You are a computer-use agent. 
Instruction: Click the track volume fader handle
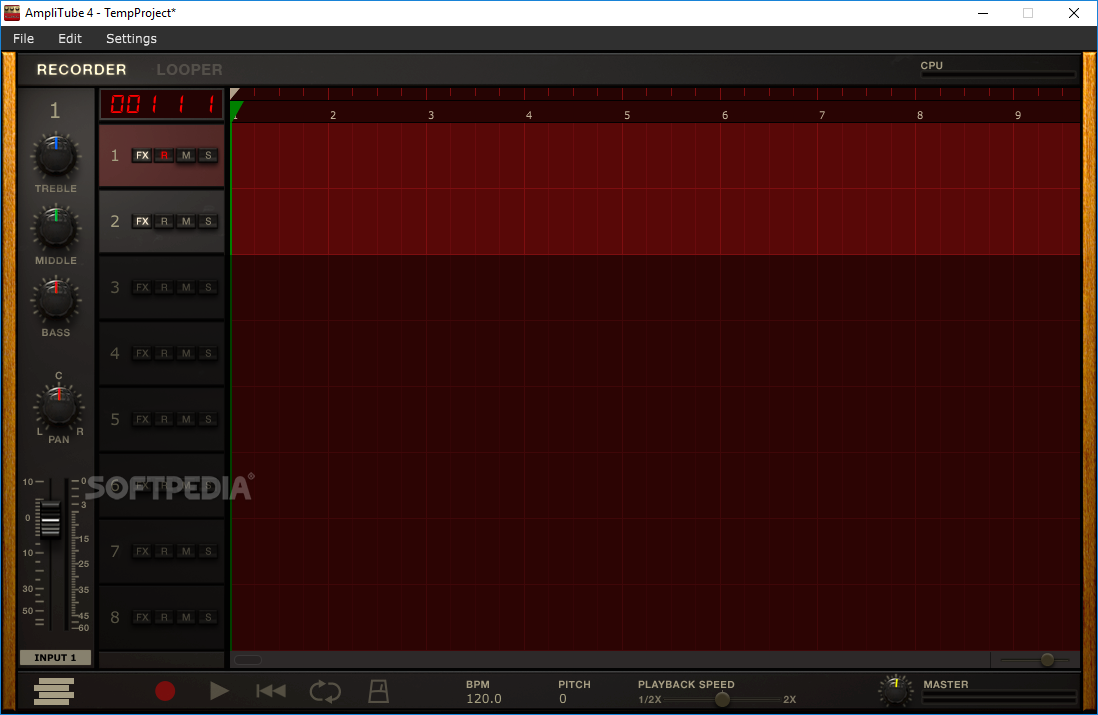[50, 519]
